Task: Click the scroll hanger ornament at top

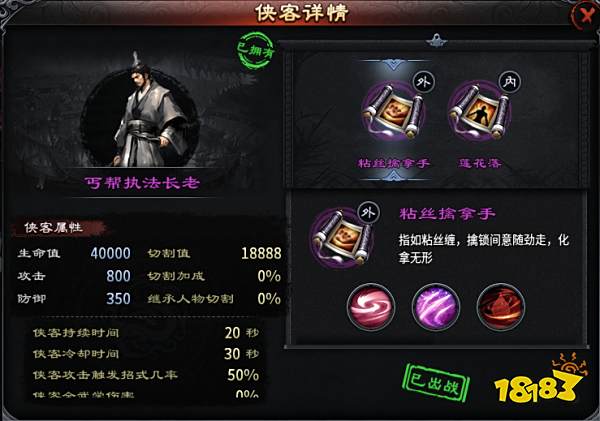Action: click(x=436, y=40)
